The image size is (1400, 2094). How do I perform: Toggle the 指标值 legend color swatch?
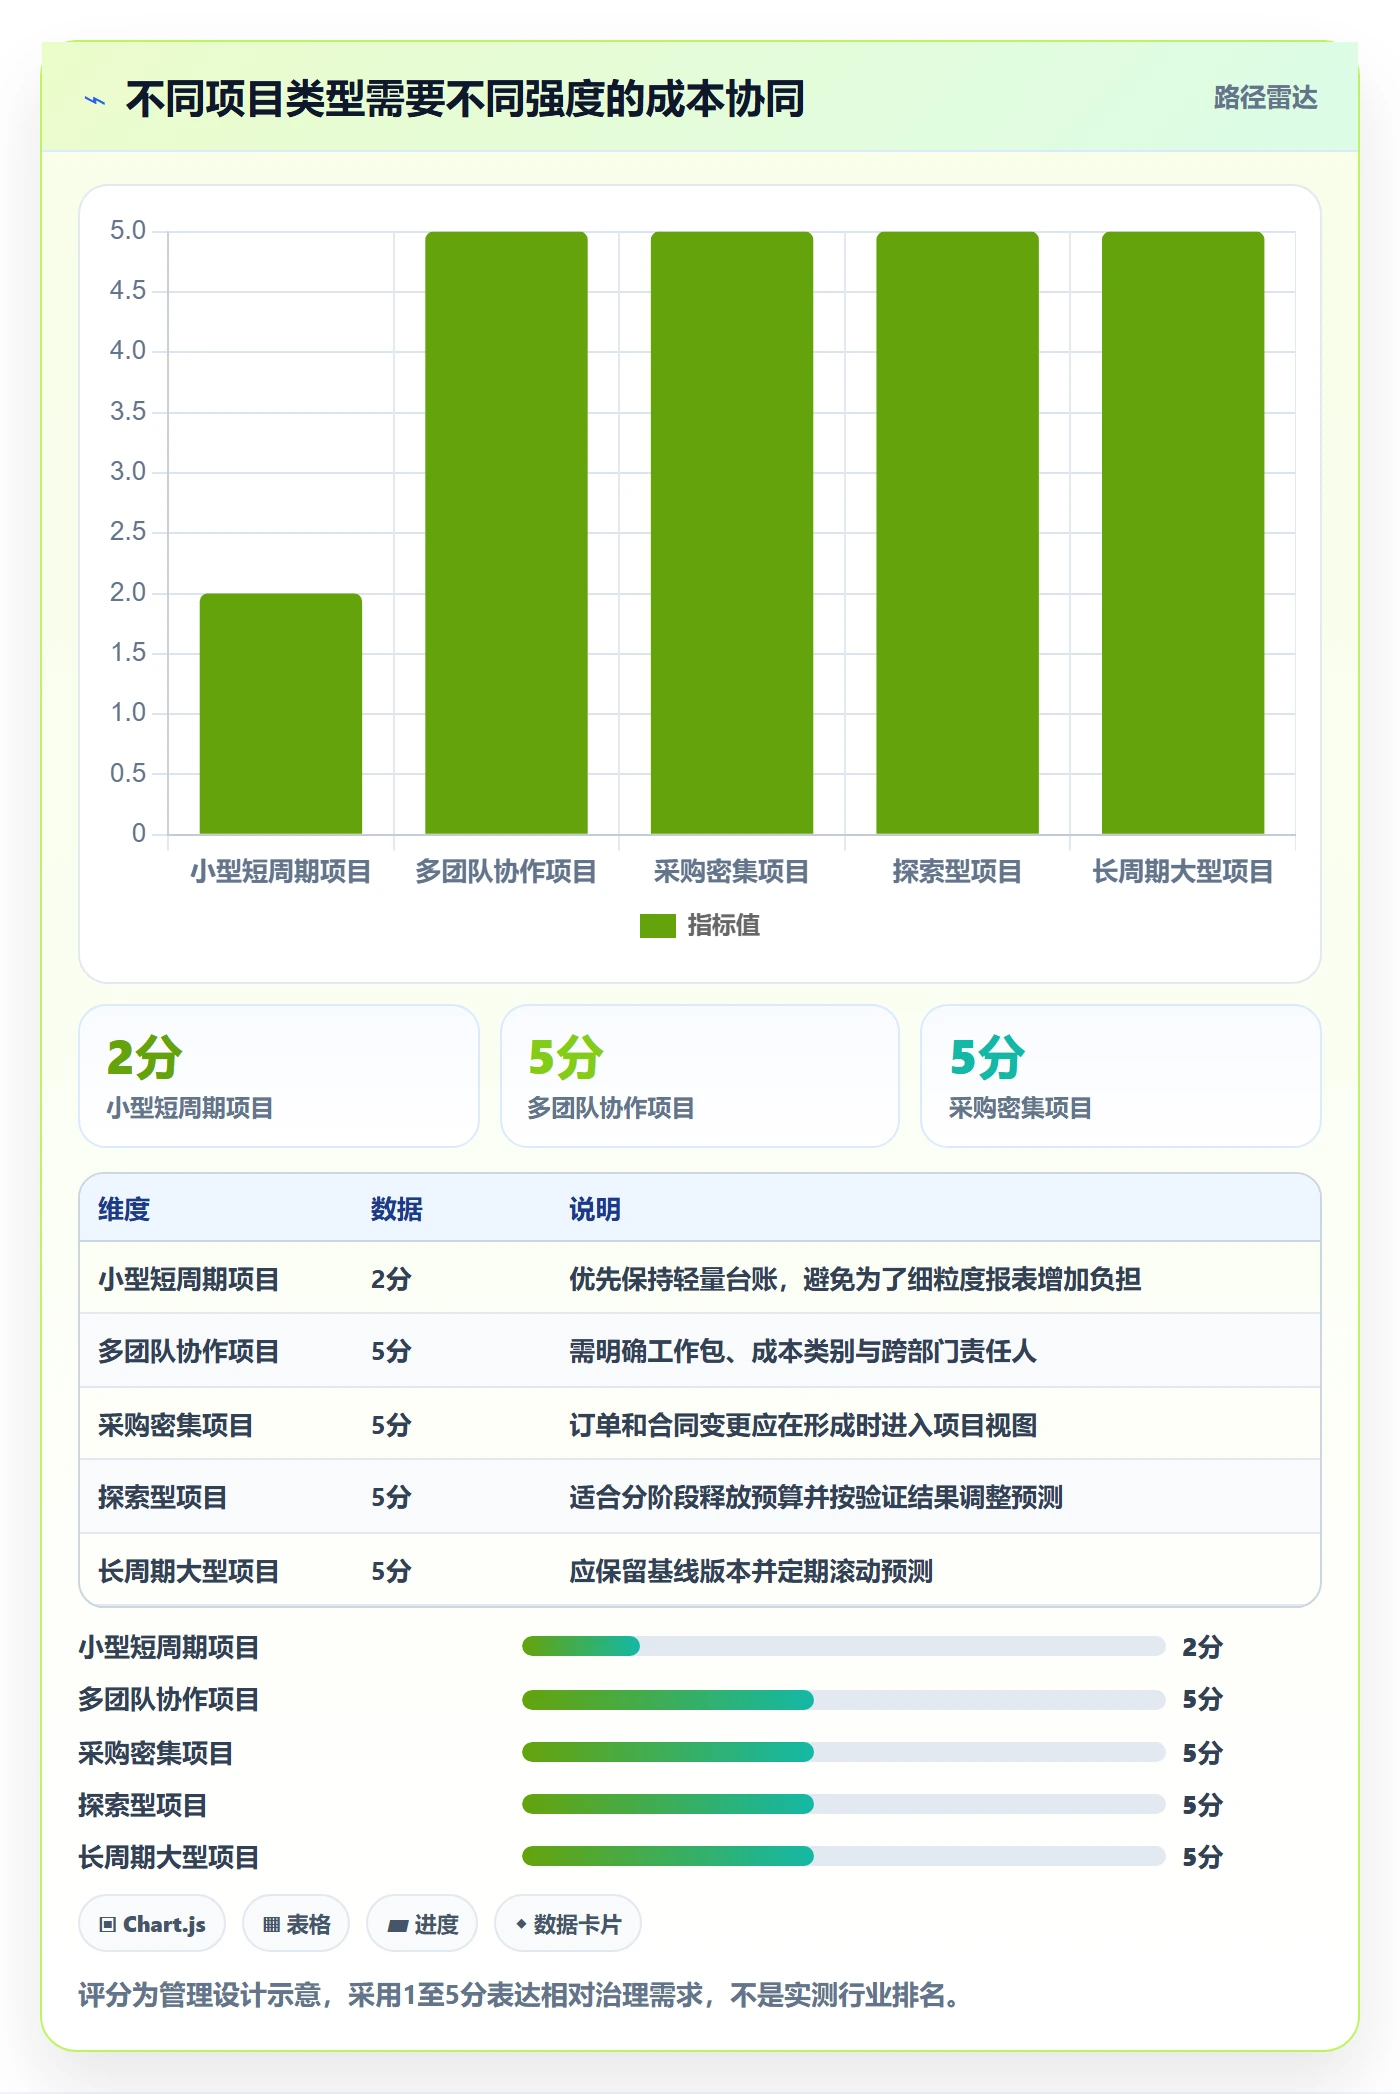coord(657,926)
